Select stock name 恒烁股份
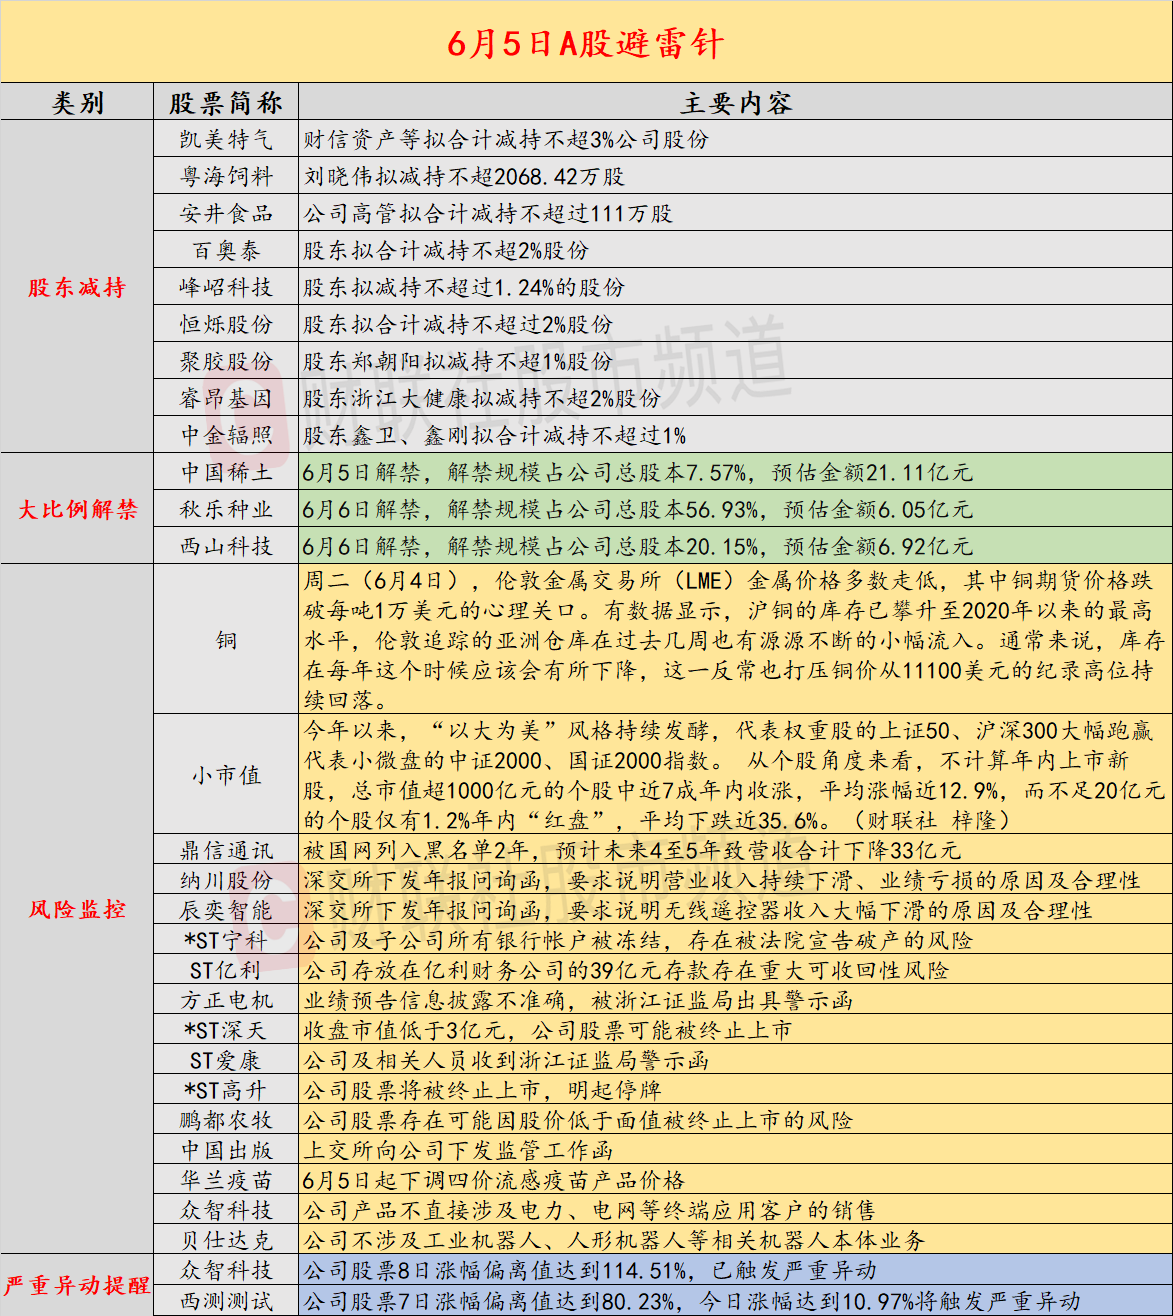Screen dimensions: 1173x1316 pyautogui.click(x=226, y=325)
